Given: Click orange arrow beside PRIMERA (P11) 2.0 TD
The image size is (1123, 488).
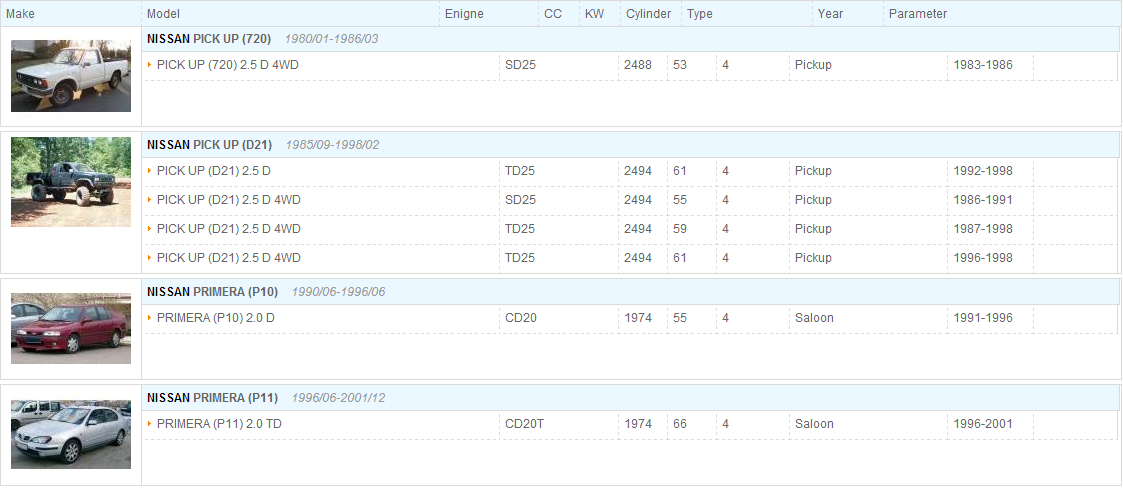Looking at the screenshot, I should [150, 424].
